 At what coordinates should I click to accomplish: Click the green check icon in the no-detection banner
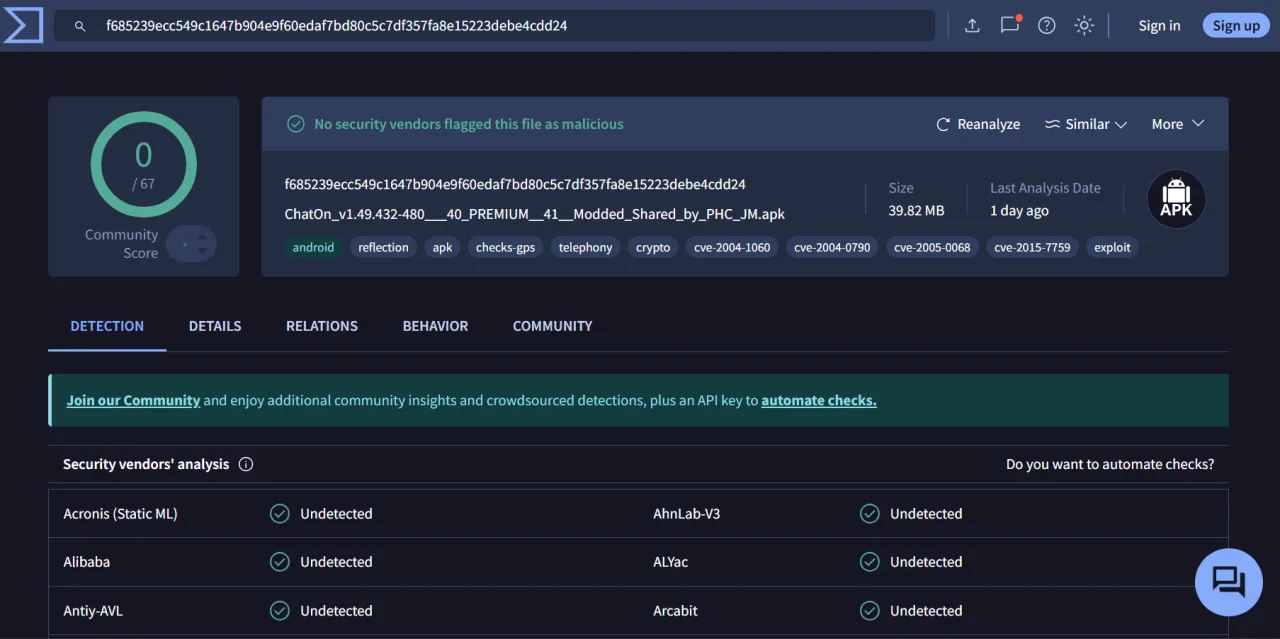[x=296, y=124]
